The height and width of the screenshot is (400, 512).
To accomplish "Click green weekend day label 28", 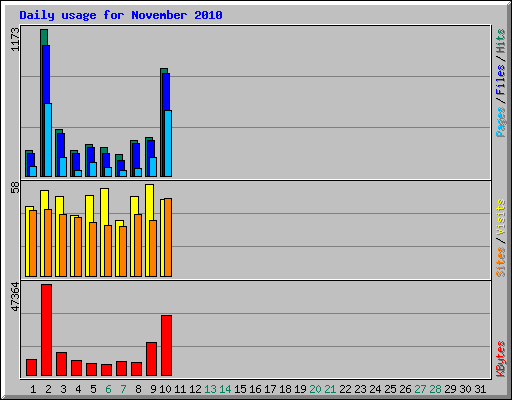I will 435,389.
